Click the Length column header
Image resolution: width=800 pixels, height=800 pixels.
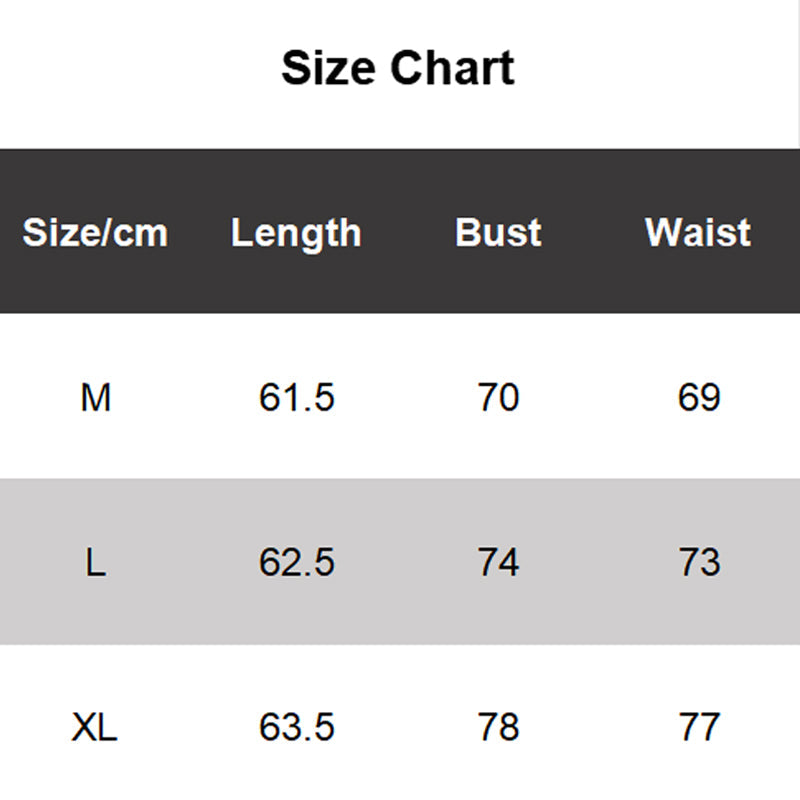pyautogui.click(x=296, y=233)
